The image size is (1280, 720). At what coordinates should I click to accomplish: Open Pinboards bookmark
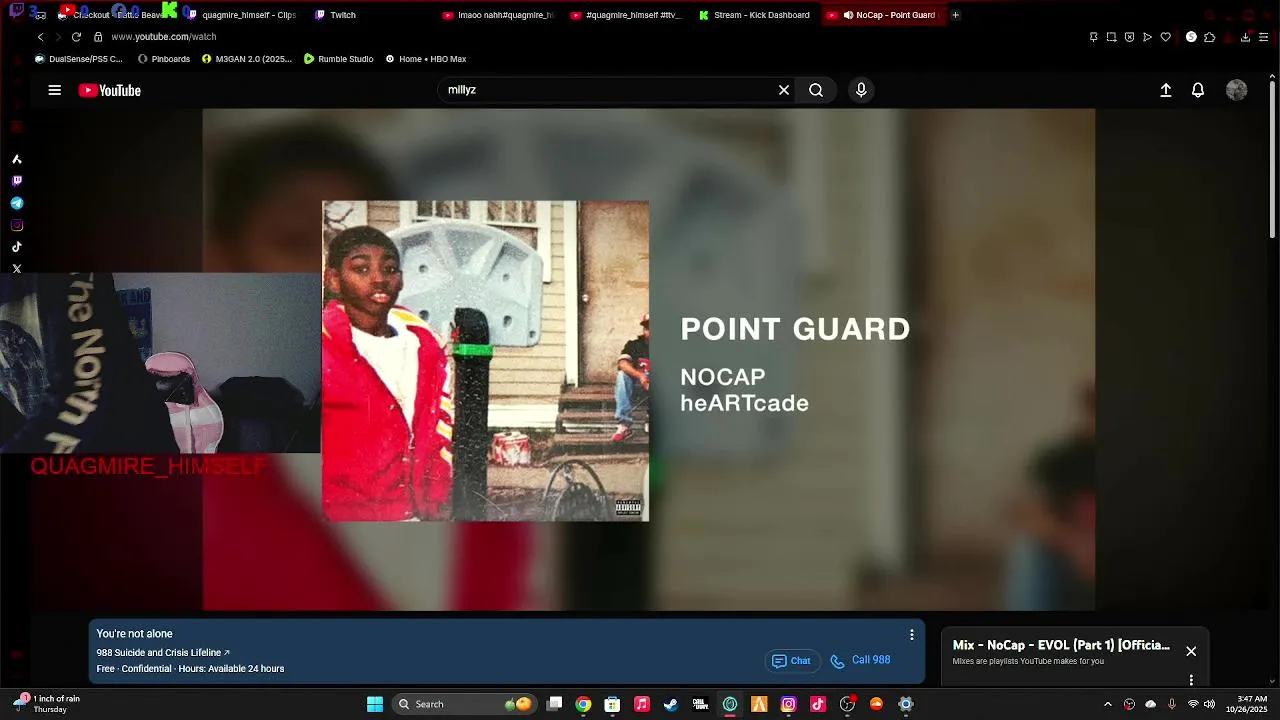click(x=164, y=59)
